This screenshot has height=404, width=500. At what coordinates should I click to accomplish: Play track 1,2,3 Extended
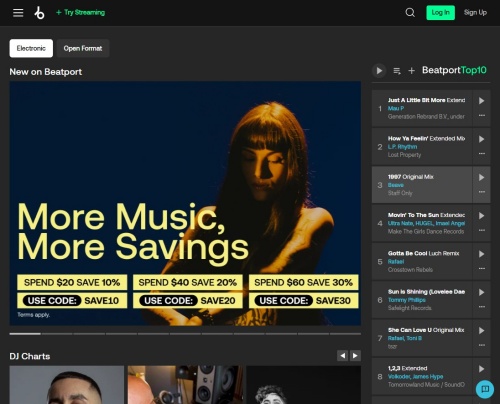[x=481, y=369]
